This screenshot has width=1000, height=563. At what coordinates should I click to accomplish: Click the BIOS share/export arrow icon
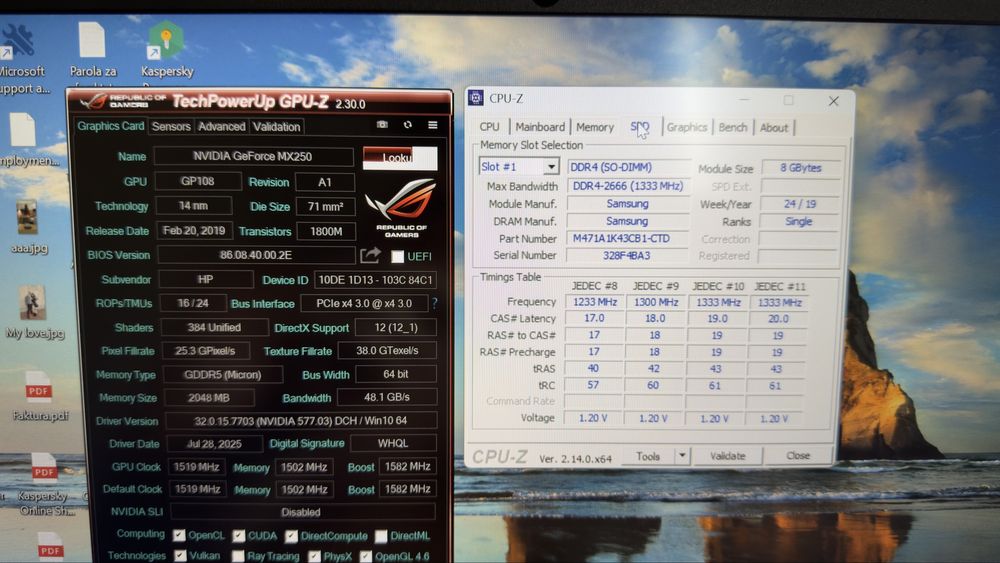pyautogui.click(x=371, y=256)
